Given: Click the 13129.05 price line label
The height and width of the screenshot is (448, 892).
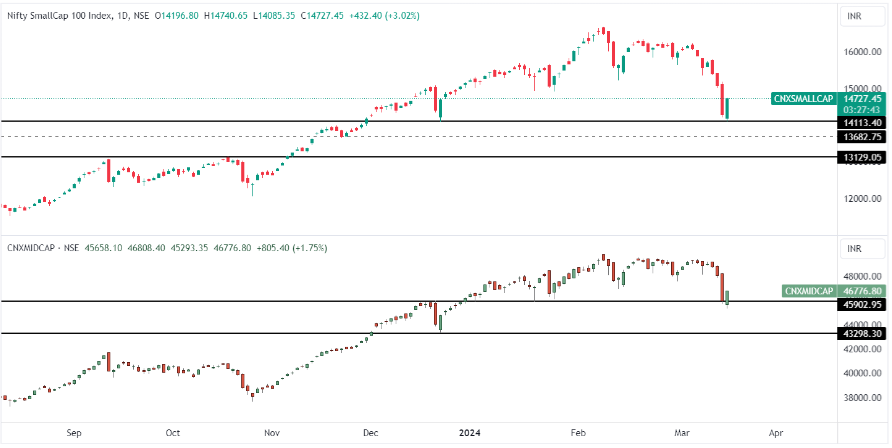Looking at the screenshot, I should coord(862,157).
